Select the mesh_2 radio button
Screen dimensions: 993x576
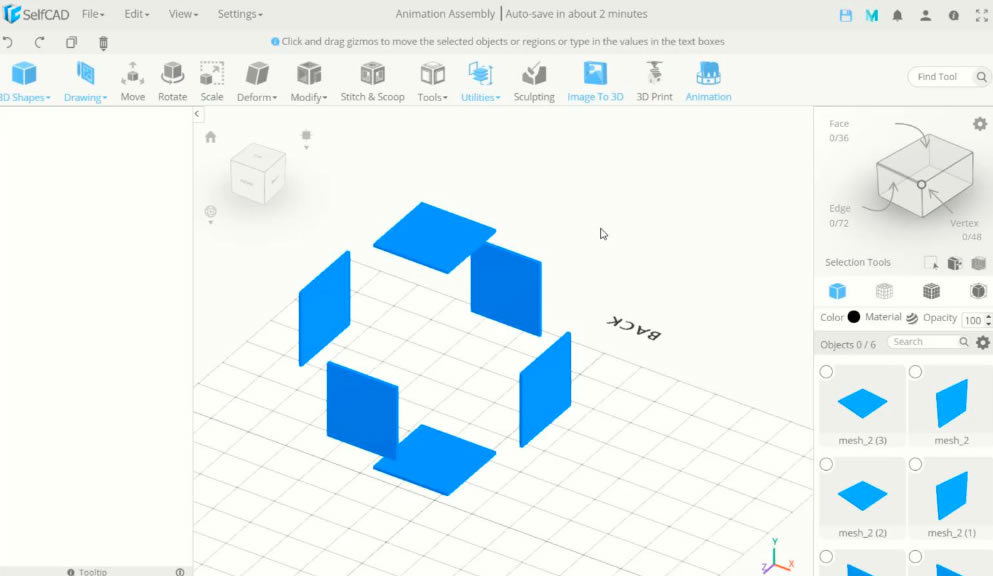pyautogui.click(x=915, y=372)
